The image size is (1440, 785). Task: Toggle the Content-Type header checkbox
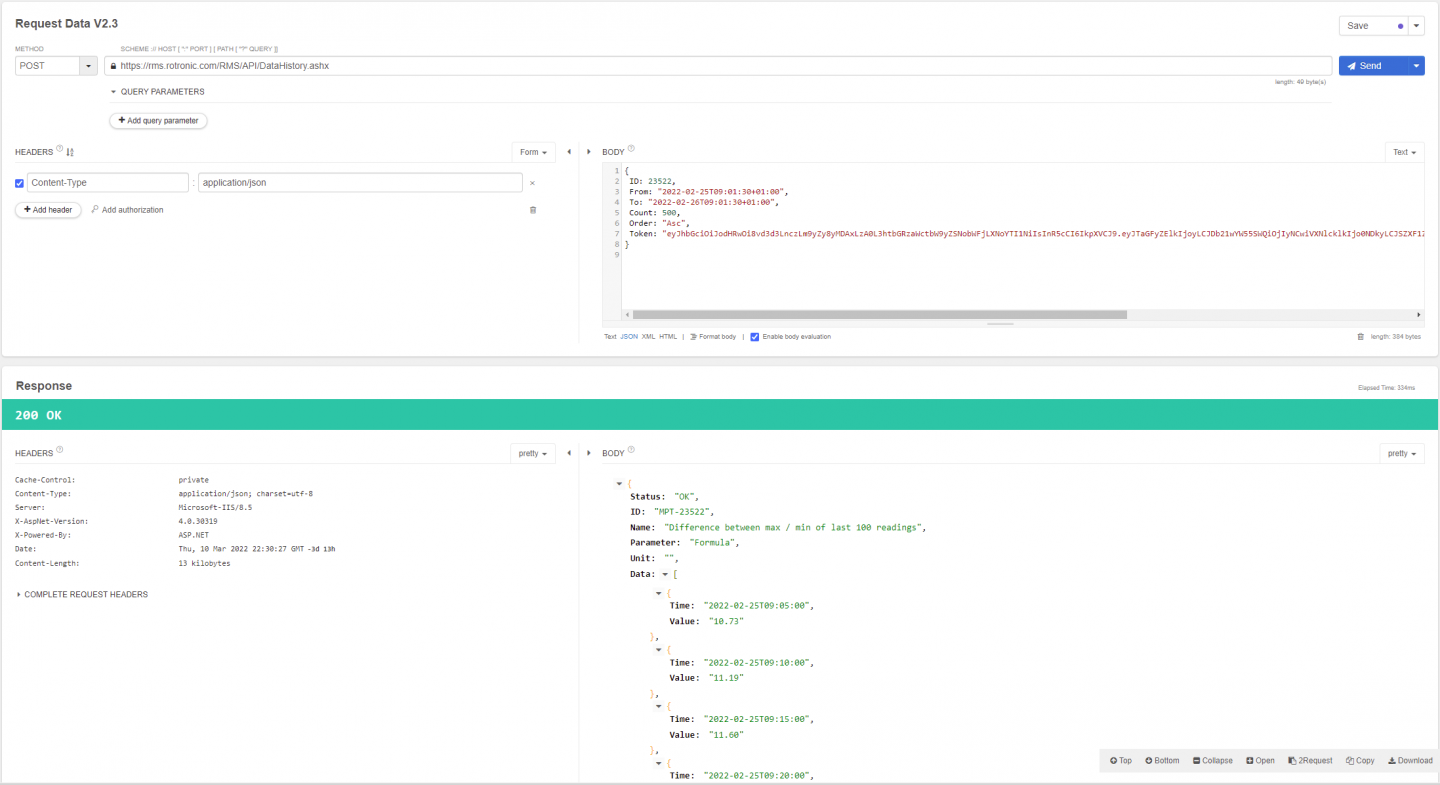click(20, 183)
